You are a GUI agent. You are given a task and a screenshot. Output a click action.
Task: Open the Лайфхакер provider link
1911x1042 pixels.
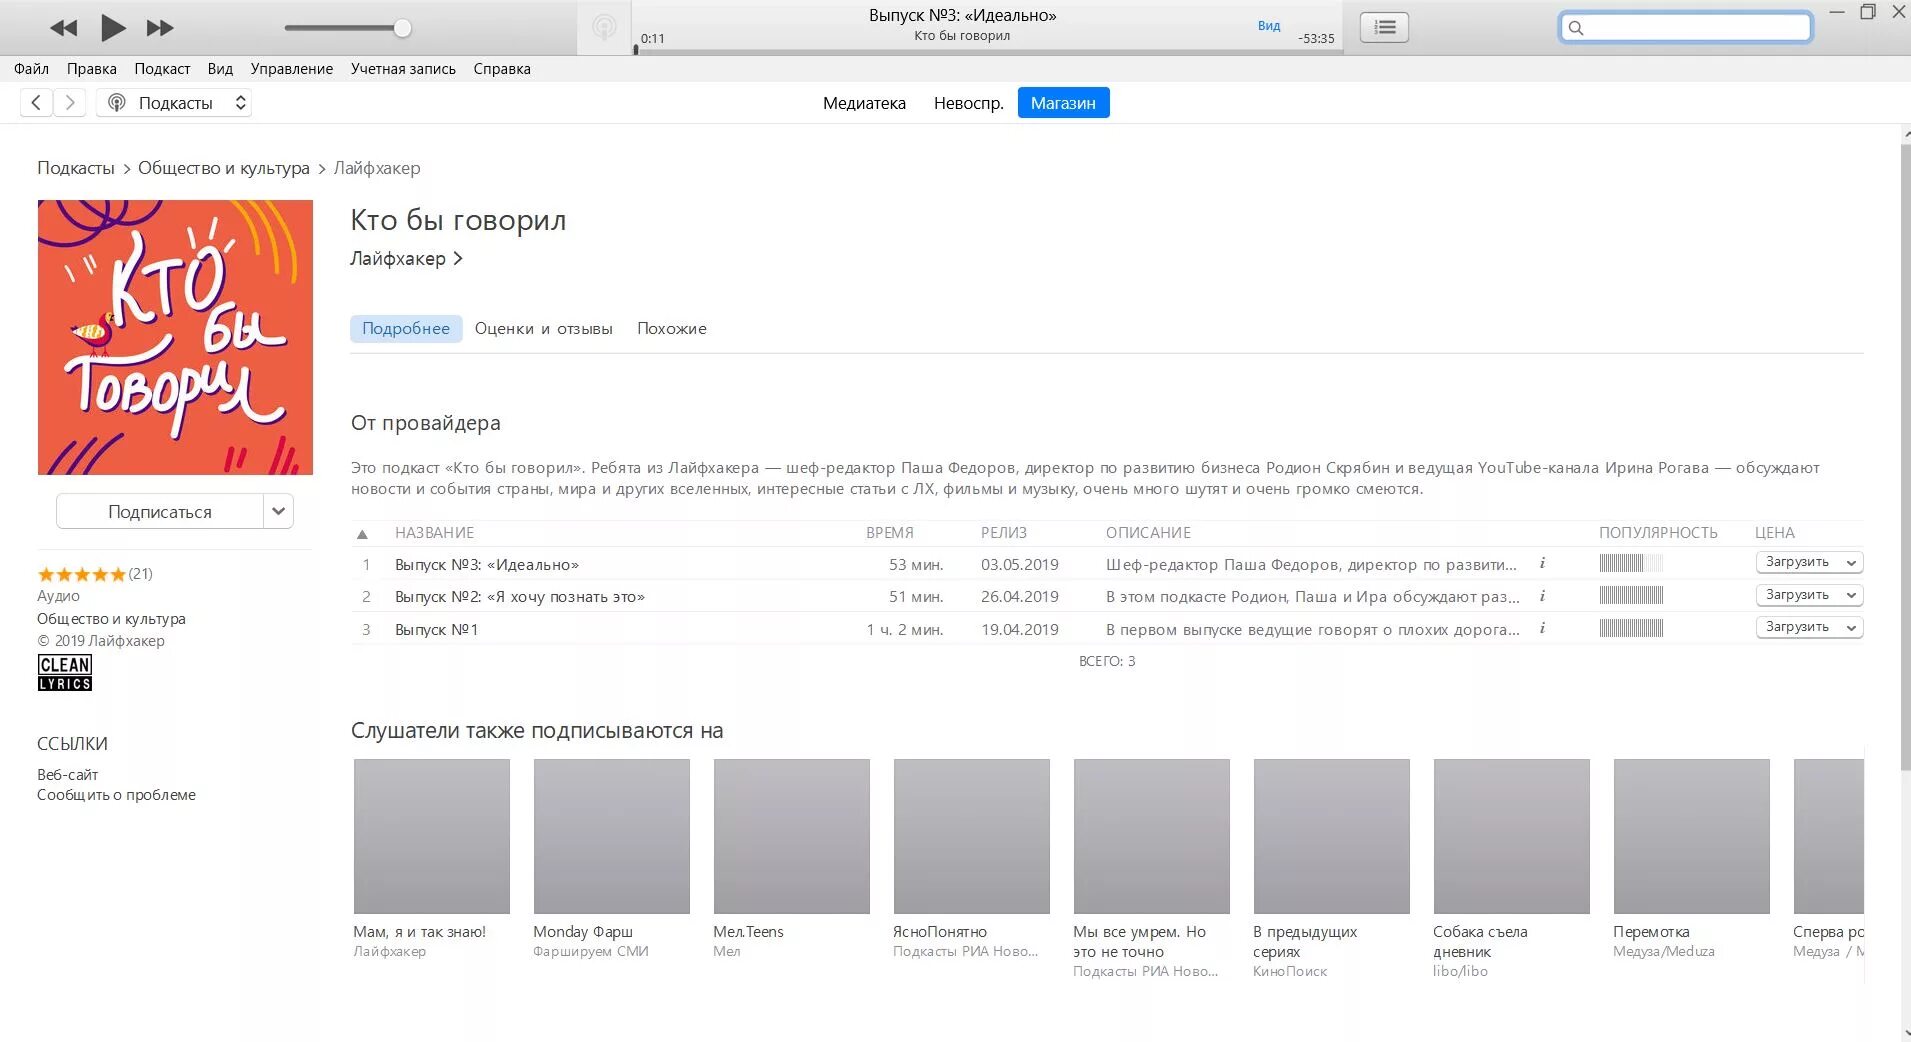[x=406, y=258]
